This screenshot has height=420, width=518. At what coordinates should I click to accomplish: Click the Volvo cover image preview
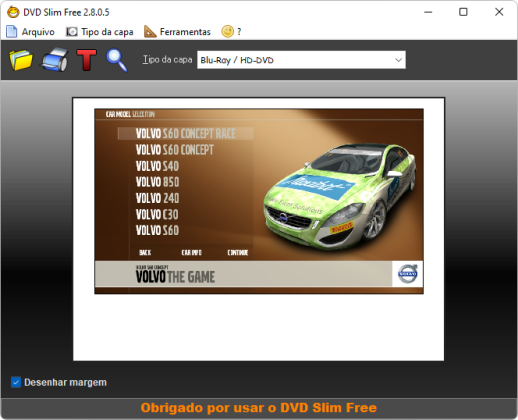[259, 201]
